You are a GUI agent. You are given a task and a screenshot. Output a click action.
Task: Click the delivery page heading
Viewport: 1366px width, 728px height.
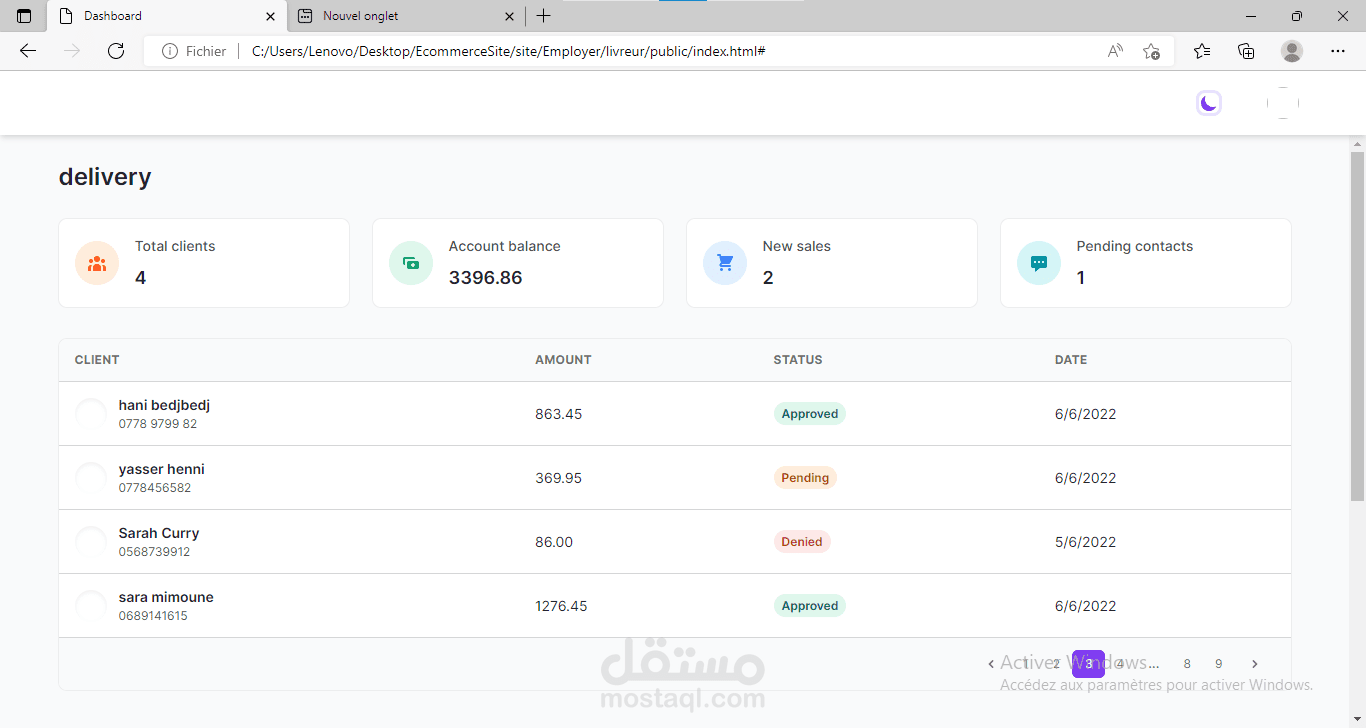tap(105, 177)
